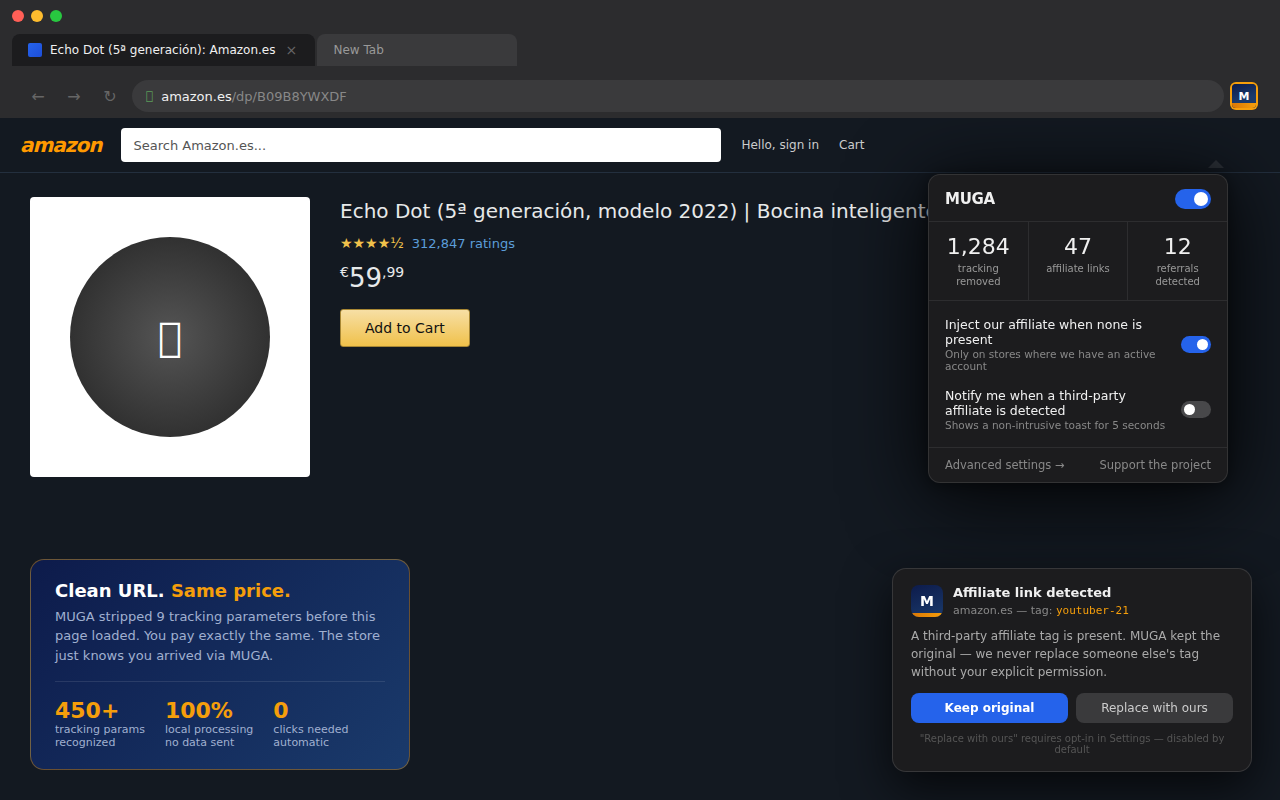Screen dimensions: 1280x800
Task: Click the macOS green maximize window button
Action: pyautogui.click(x=56, y=16)
